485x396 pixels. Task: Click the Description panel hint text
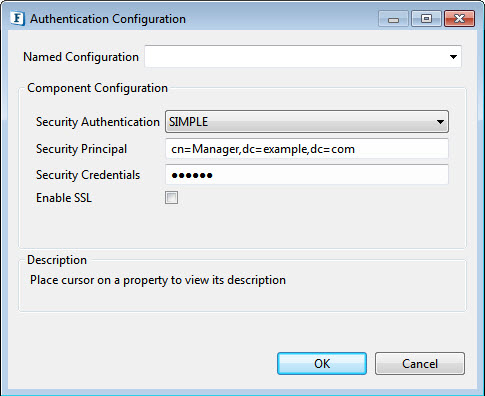point(158,280)
